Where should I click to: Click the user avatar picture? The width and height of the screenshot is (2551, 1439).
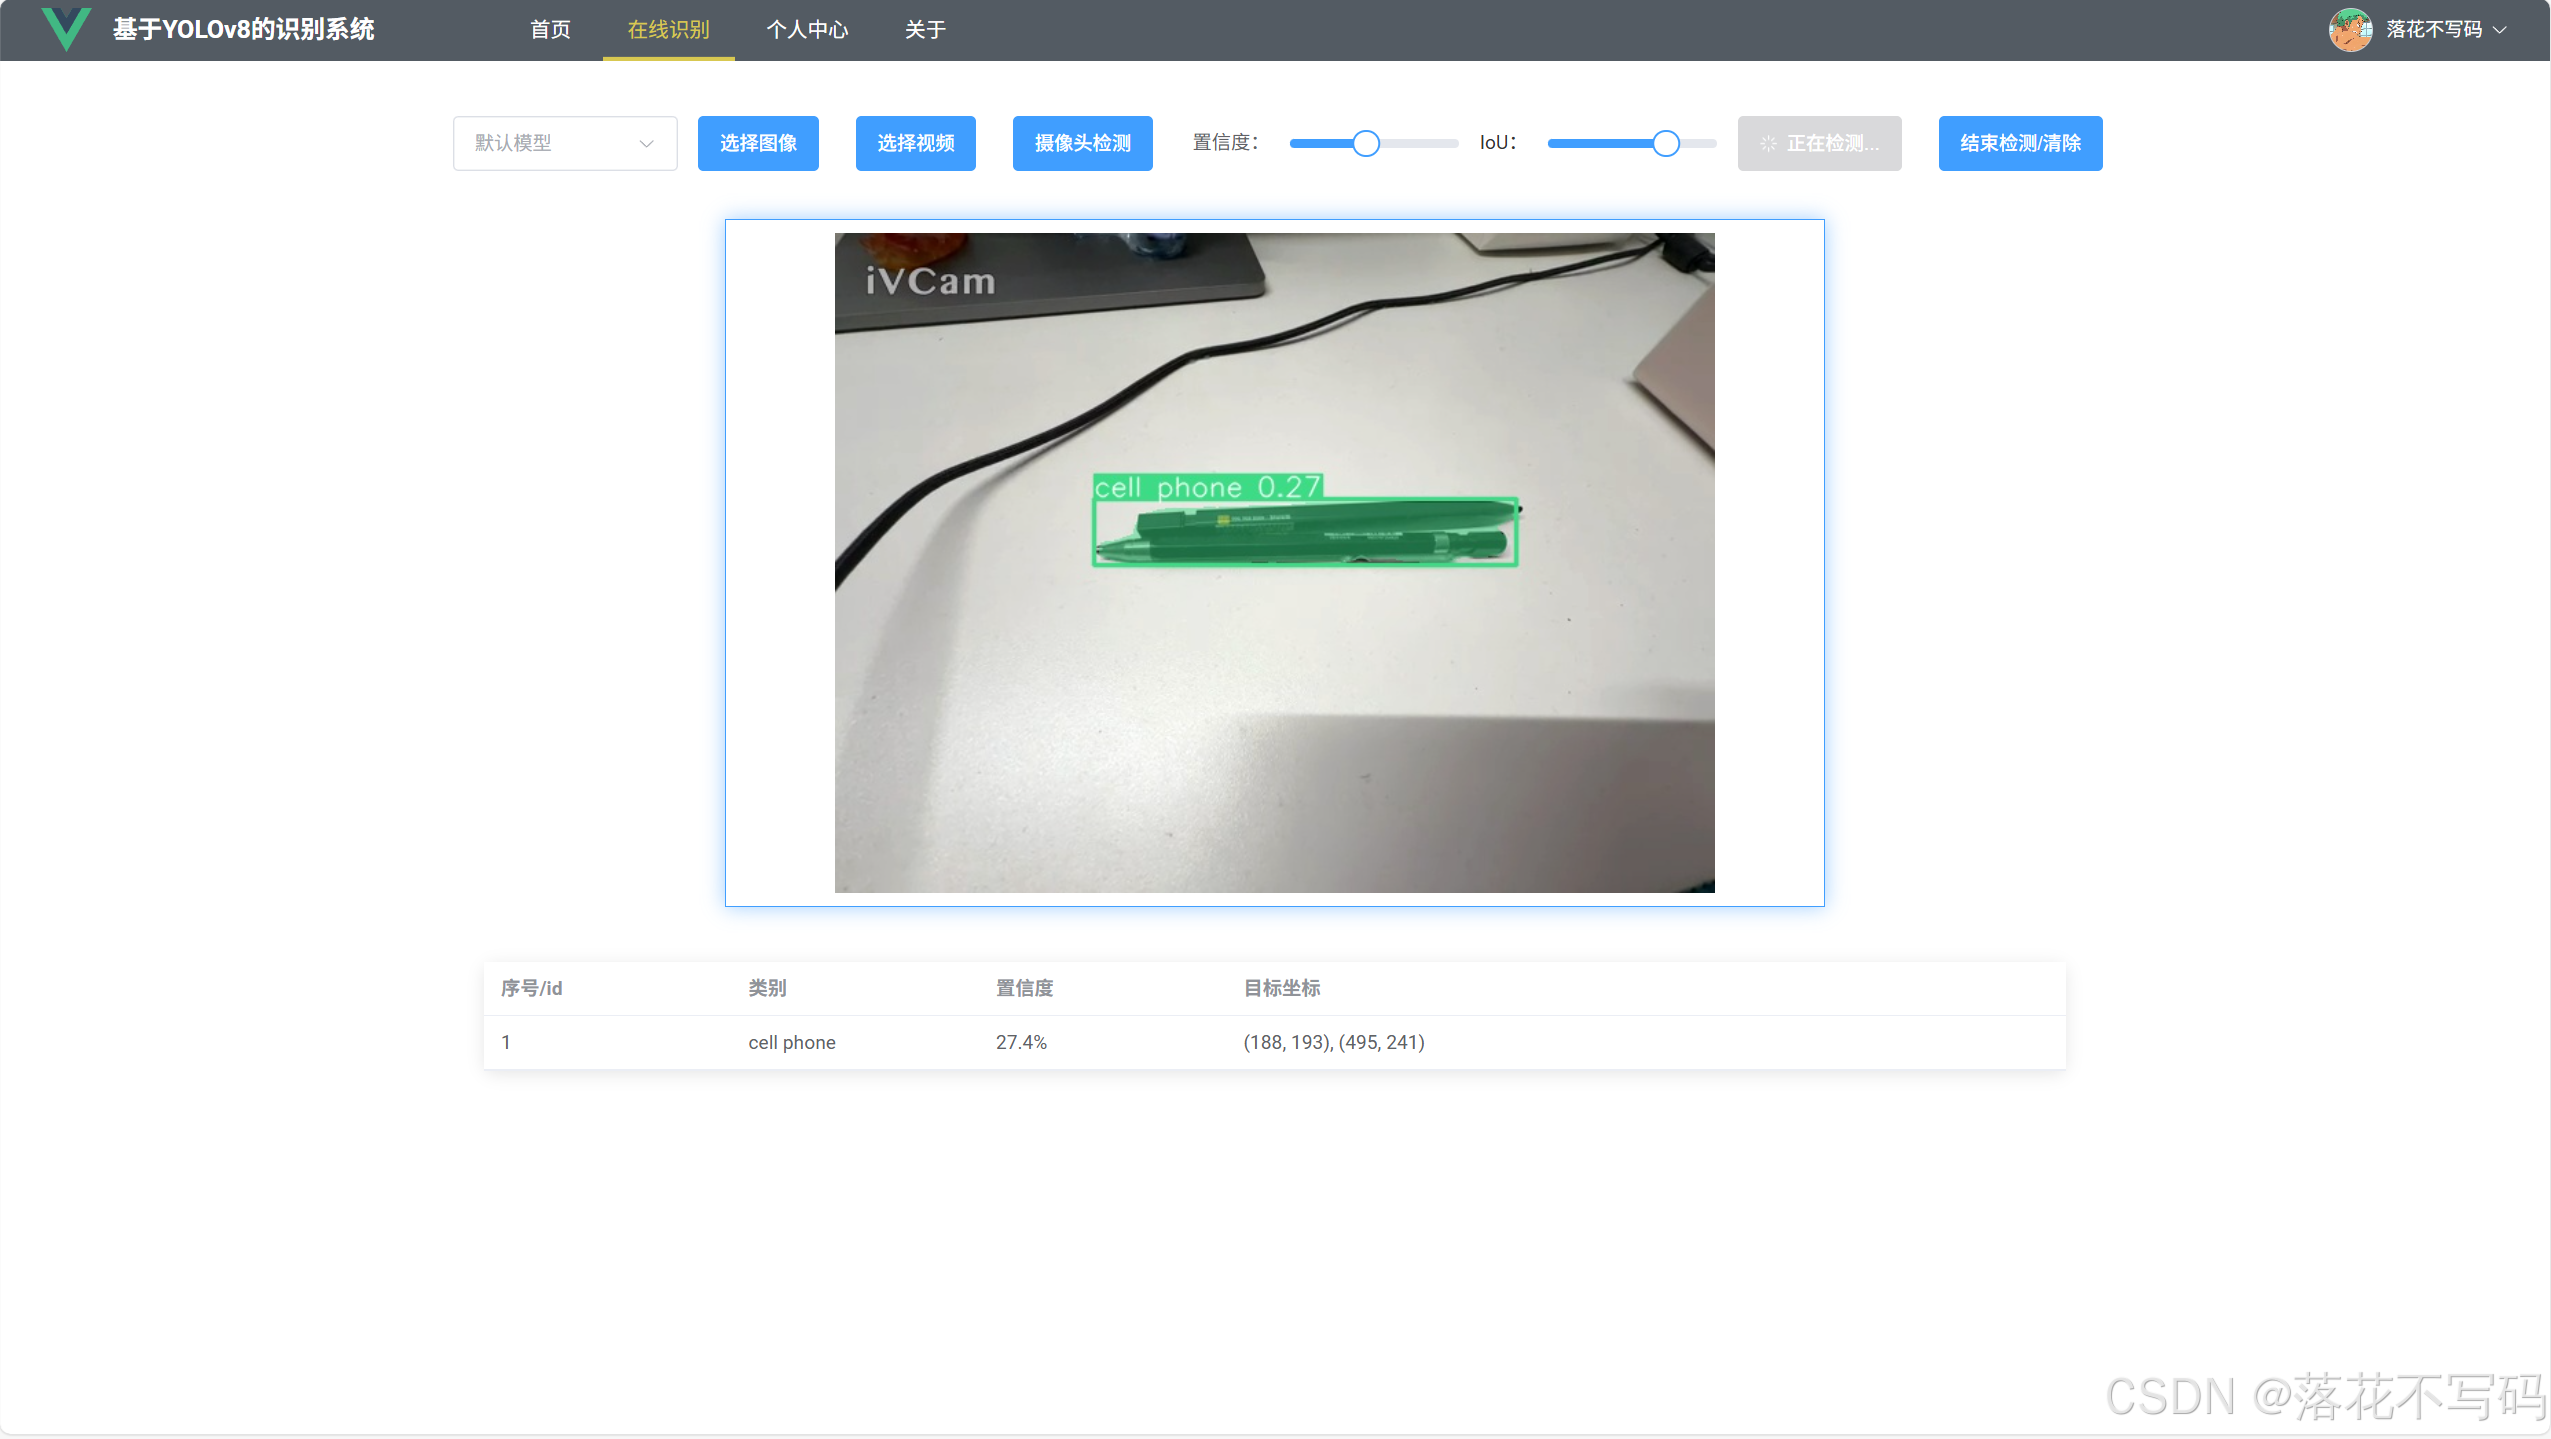click(2349, 30)
